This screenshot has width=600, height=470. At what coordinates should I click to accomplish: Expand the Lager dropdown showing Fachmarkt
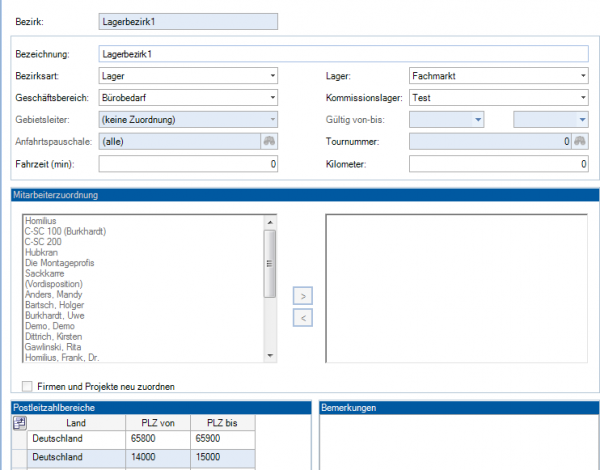(581, 75)
